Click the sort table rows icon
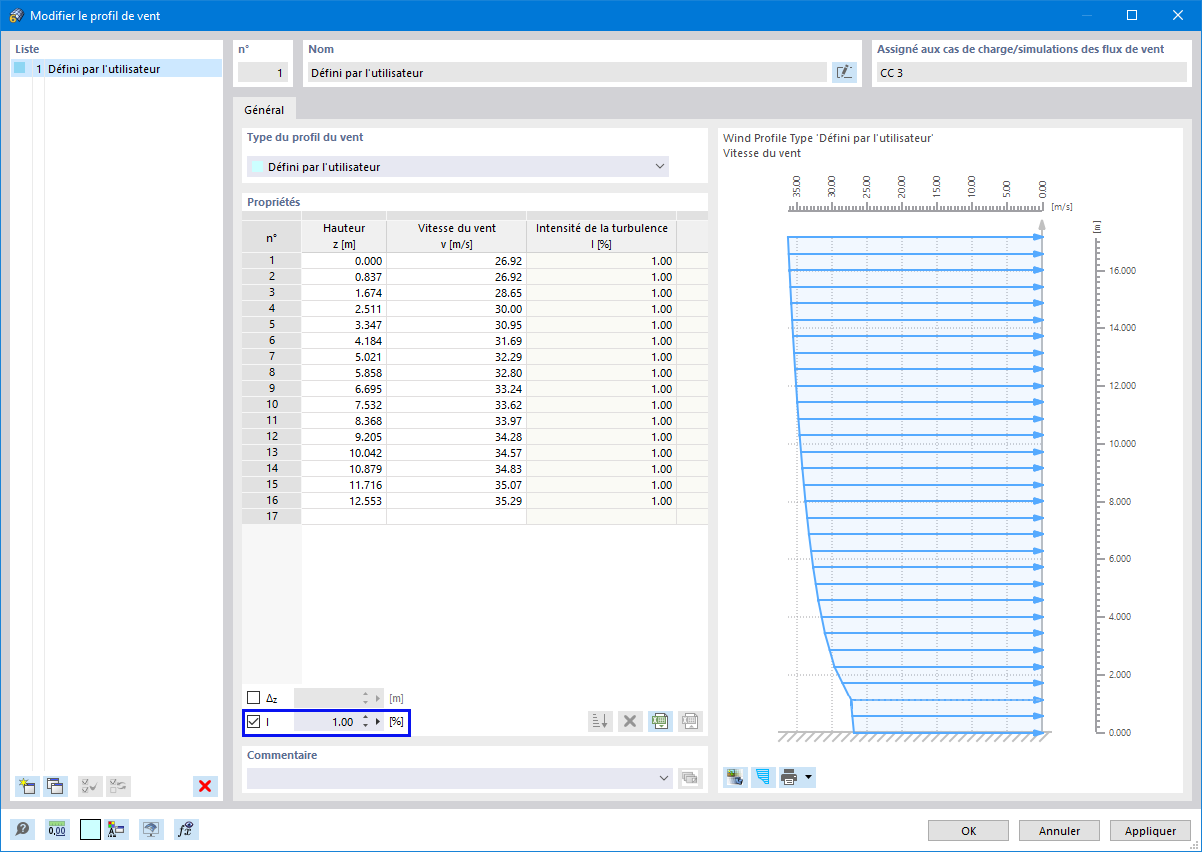This screenshot has width=1202, height=852. pos(600,721)
